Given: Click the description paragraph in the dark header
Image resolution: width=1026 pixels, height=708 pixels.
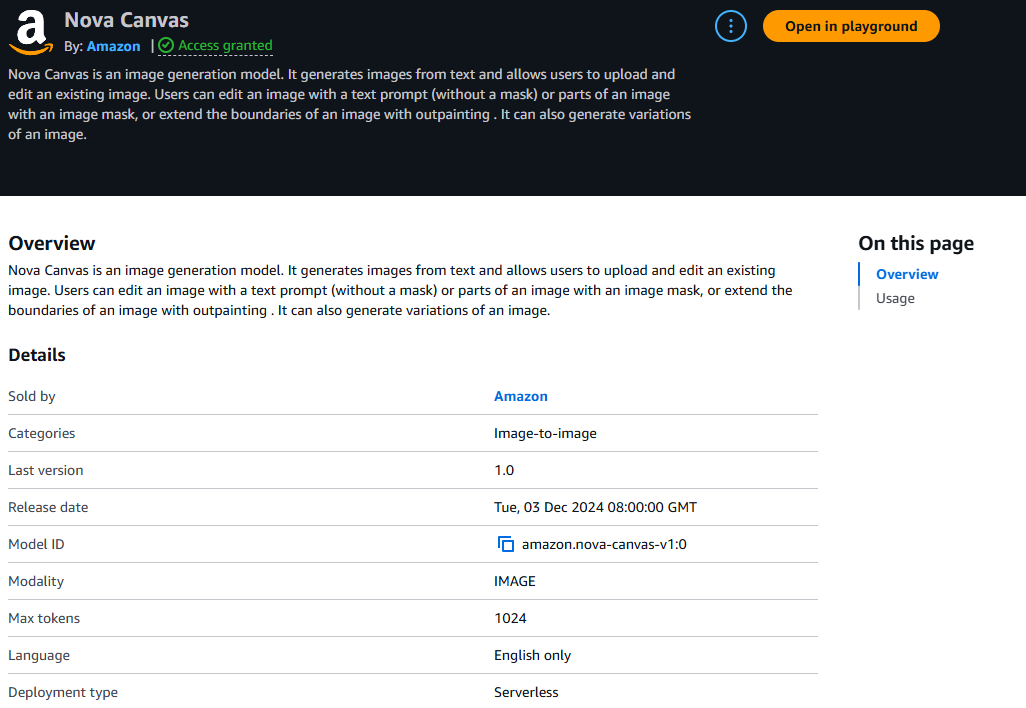Looking at the screenshot, I should point(349,104).
